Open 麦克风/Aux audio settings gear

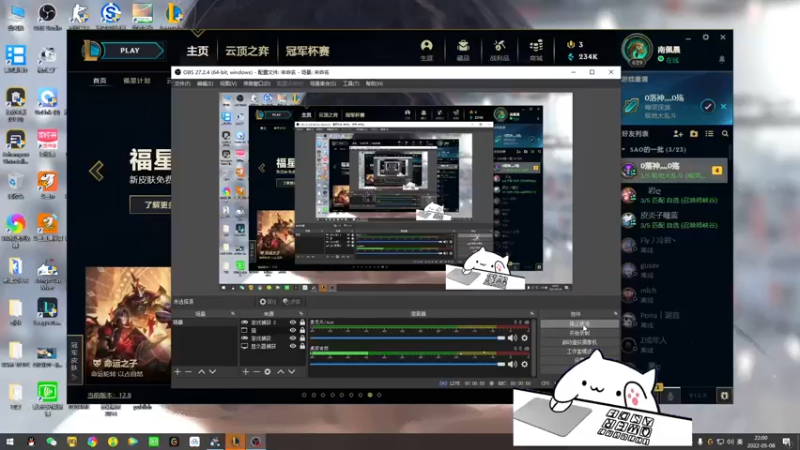[x=524, y=338]
